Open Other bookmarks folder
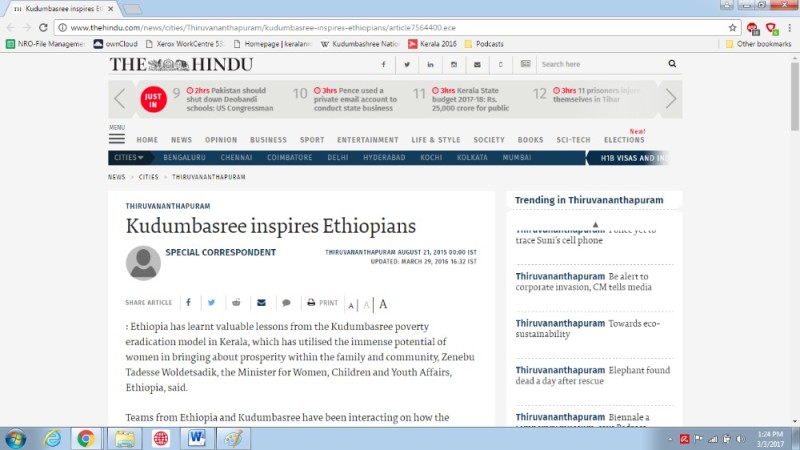This screenshot has height=450, width=800. point(758,44)
